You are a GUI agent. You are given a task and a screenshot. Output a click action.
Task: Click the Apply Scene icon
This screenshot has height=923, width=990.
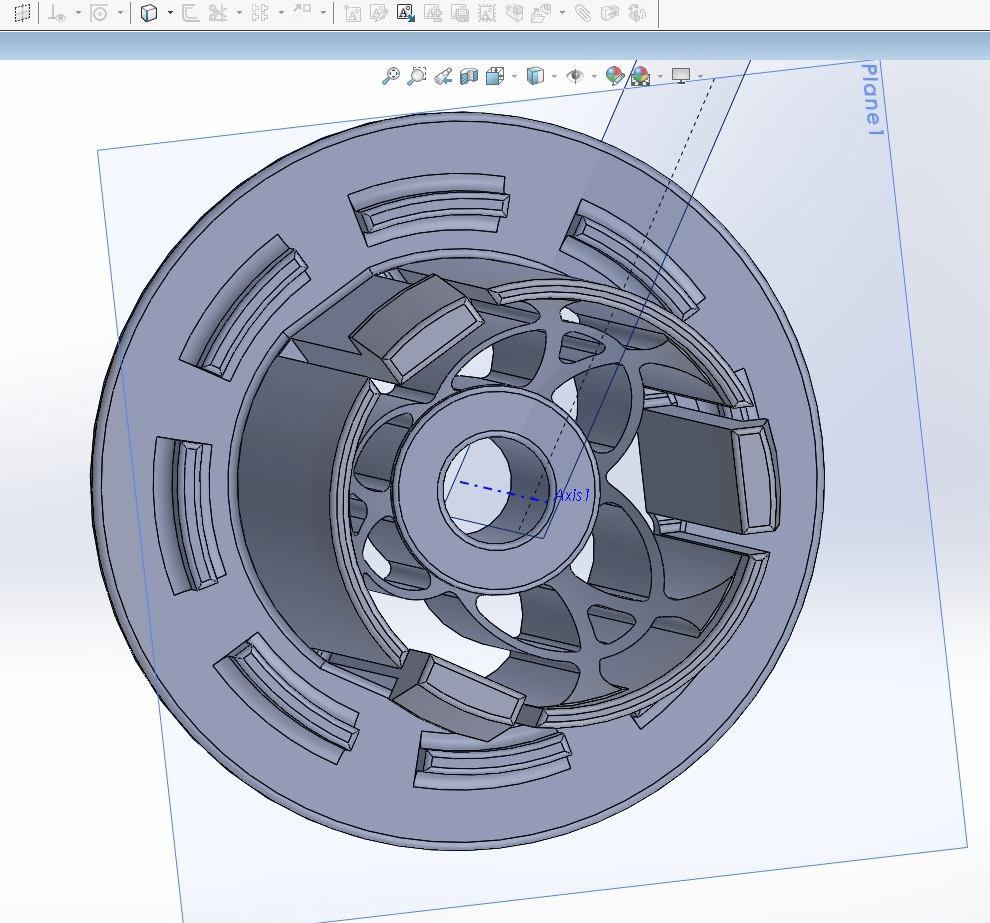(640, 76)
